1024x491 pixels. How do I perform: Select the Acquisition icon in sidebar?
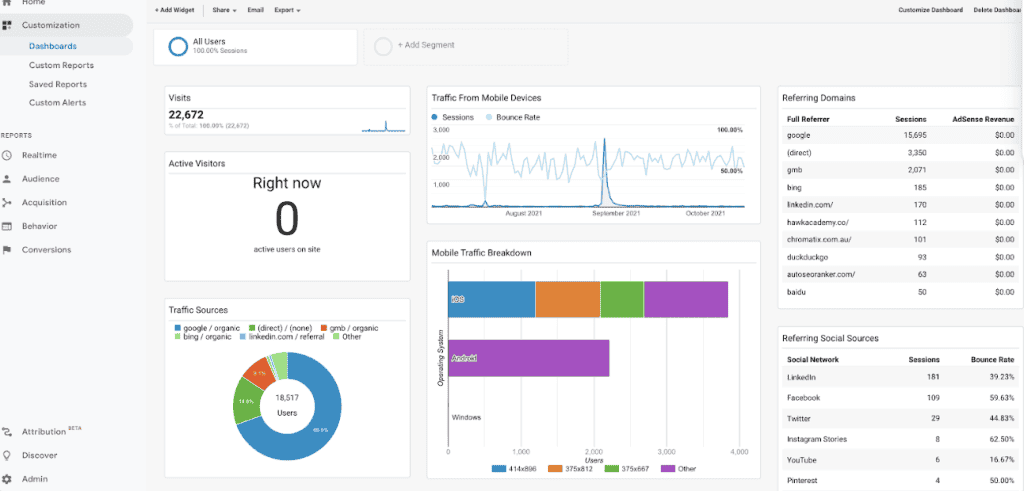pyautogui.click(x=8, y=203)
